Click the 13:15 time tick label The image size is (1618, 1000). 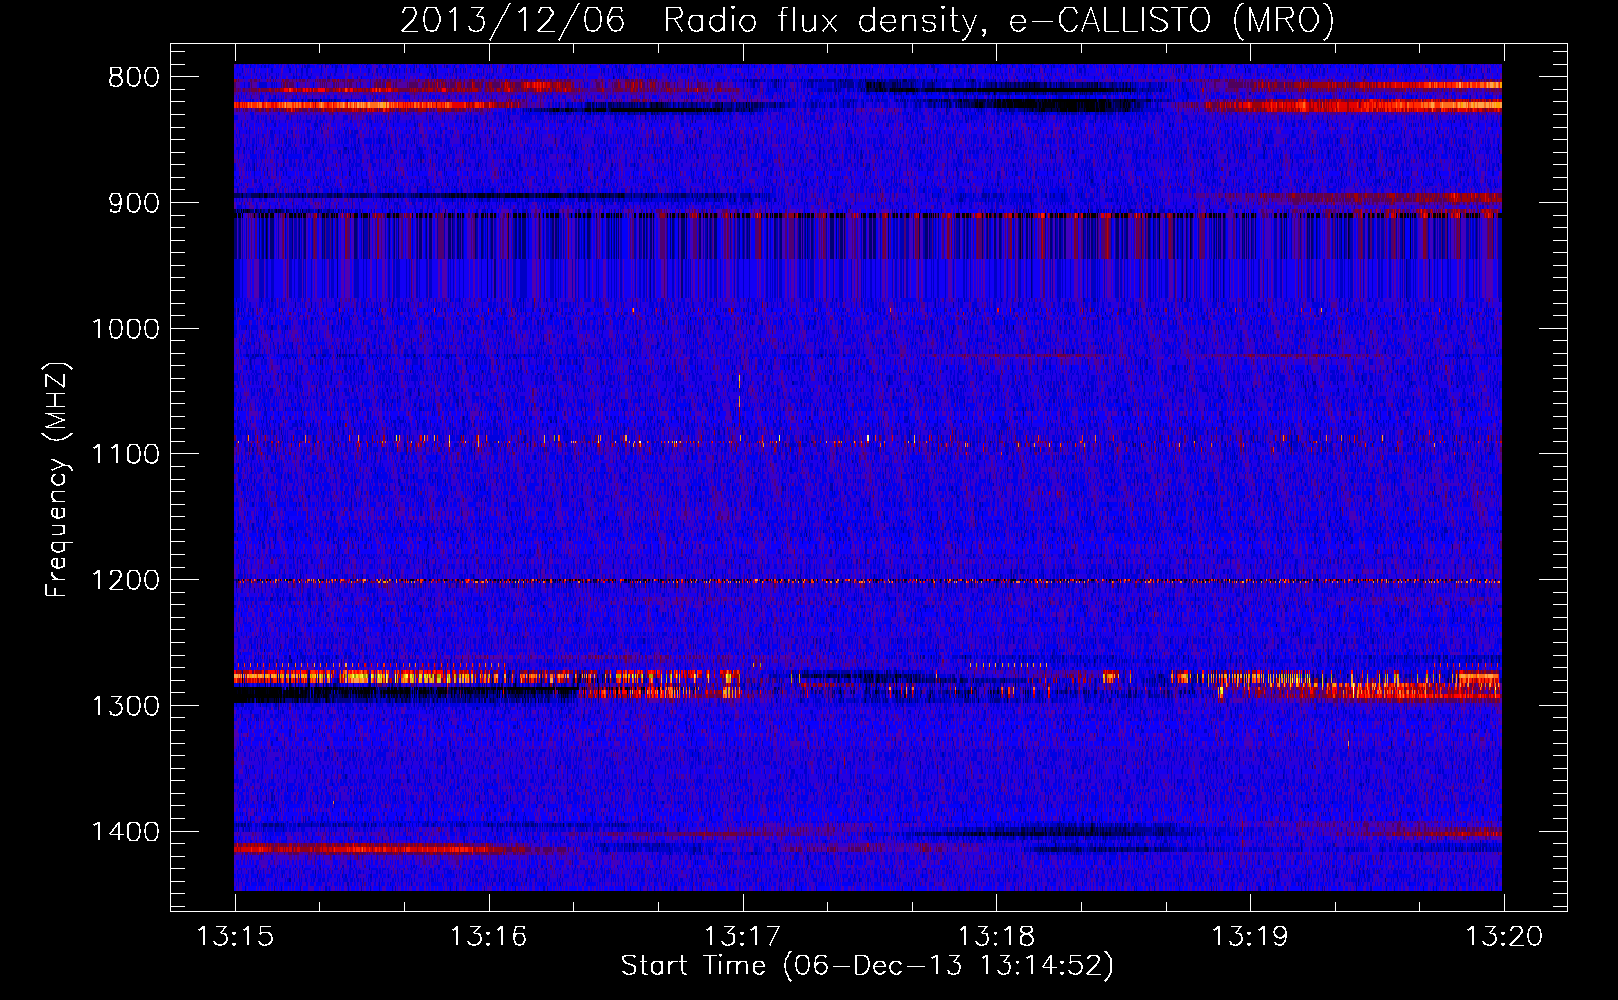[235, 937]
